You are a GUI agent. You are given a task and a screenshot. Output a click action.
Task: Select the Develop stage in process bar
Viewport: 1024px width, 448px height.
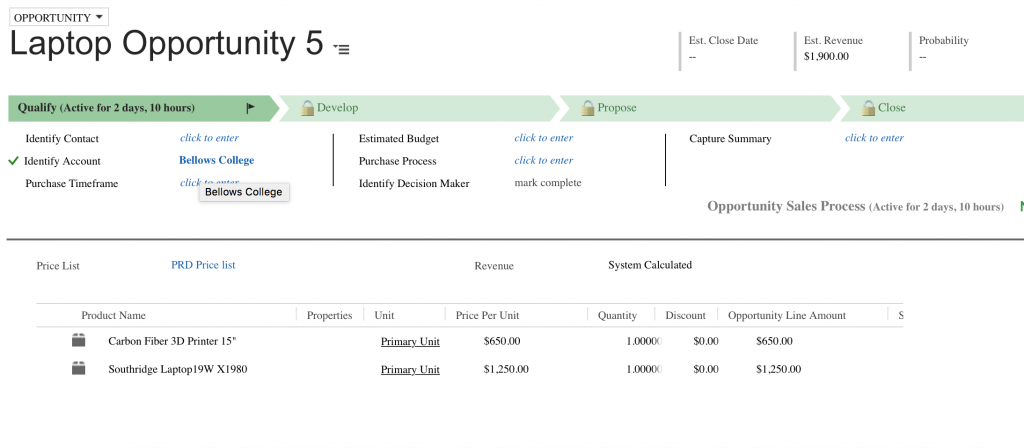tap(338, 108)
